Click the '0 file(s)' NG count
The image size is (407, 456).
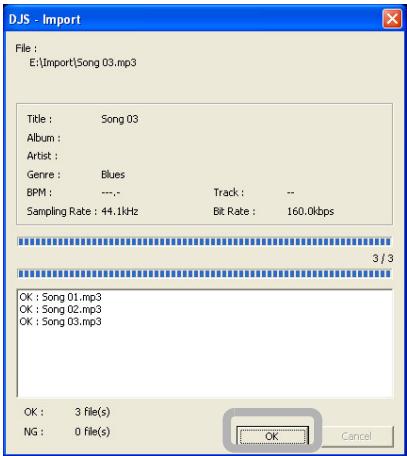coord(92,432)
